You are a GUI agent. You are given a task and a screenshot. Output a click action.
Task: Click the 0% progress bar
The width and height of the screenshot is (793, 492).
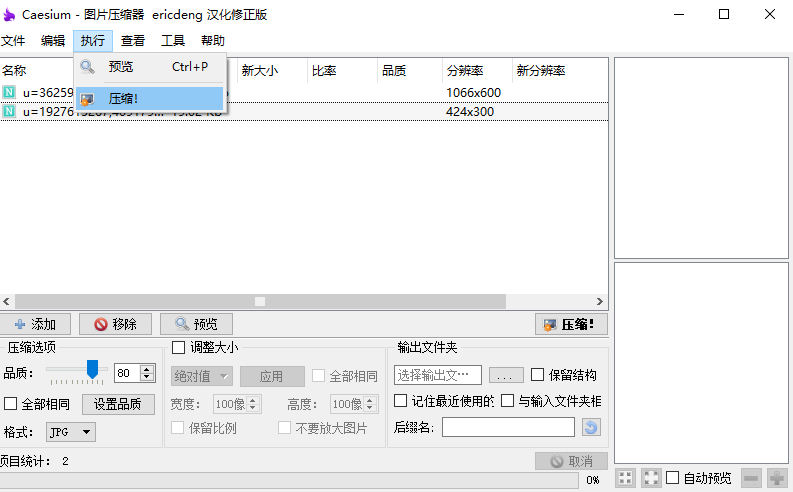coord(289,480)
